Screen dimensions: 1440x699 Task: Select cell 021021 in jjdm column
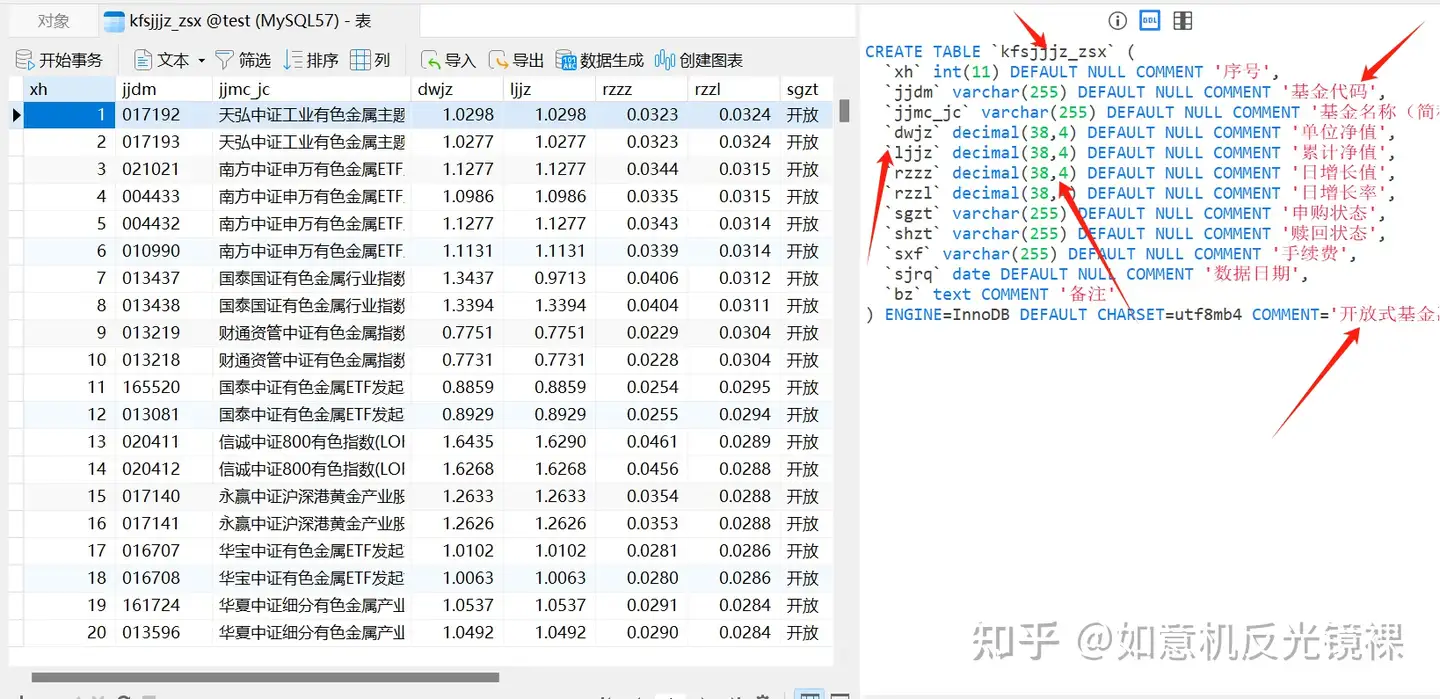[x=163, y=169]
